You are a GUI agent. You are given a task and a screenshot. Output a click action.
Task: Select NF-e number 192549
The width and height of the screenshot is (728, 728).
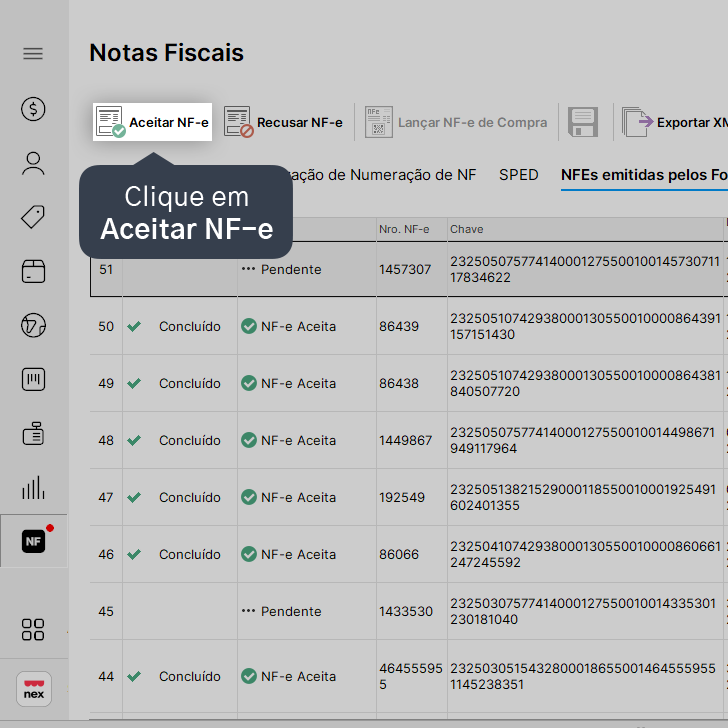click(402, 497)
